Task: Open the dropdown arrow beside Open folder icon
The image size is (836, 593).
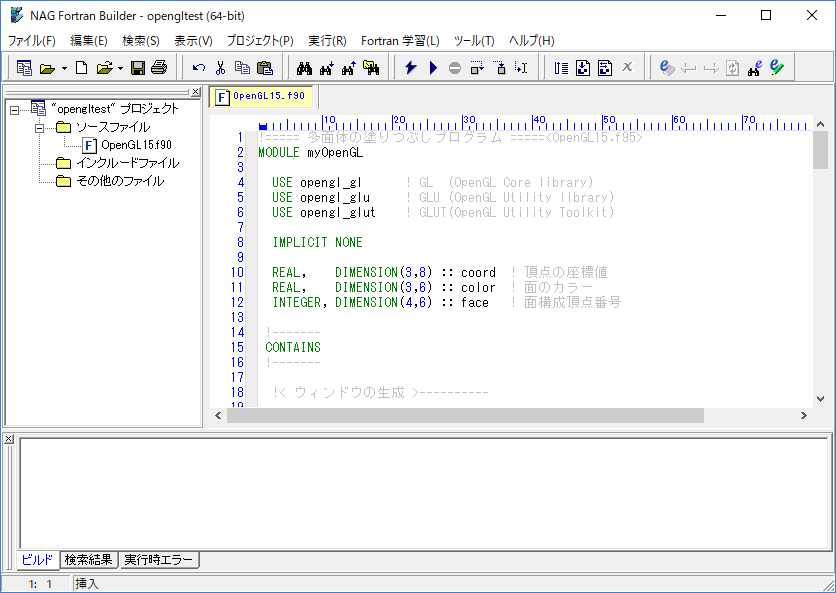Action: pos(64,69)
